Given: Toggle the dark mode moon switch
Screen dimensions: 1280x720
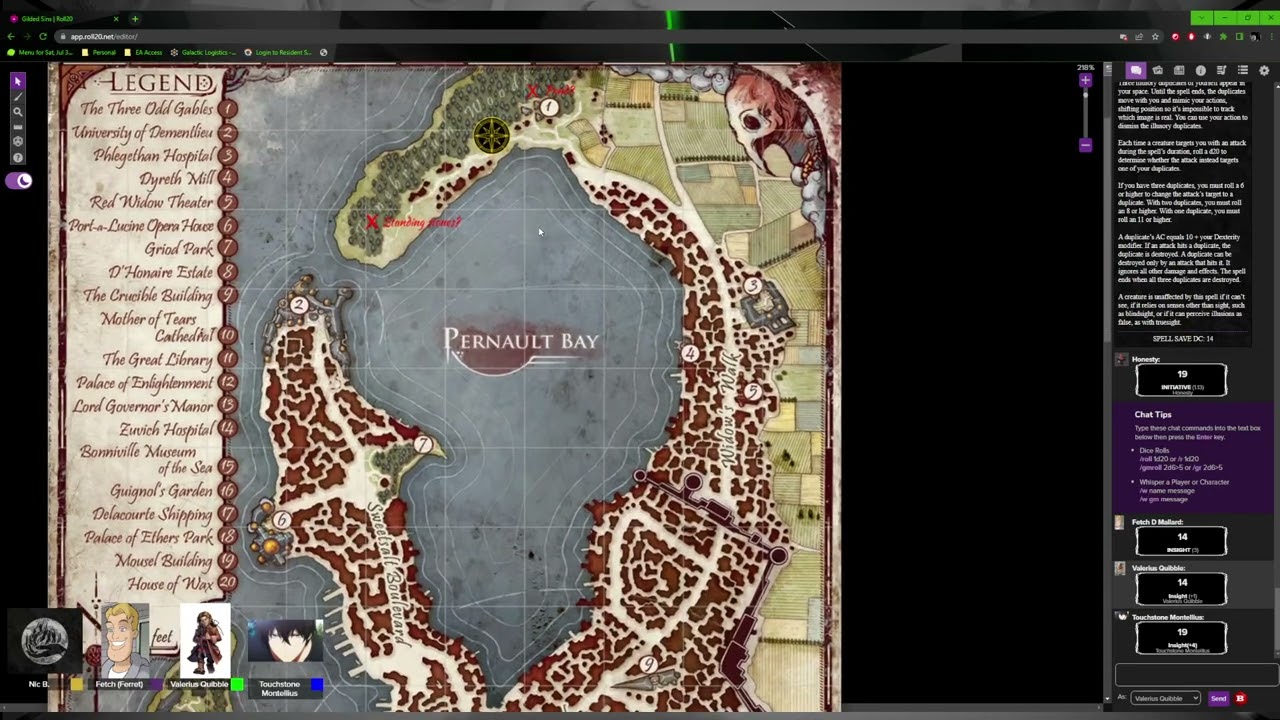Looking at the screenshot, I should (x=19, y=181).
